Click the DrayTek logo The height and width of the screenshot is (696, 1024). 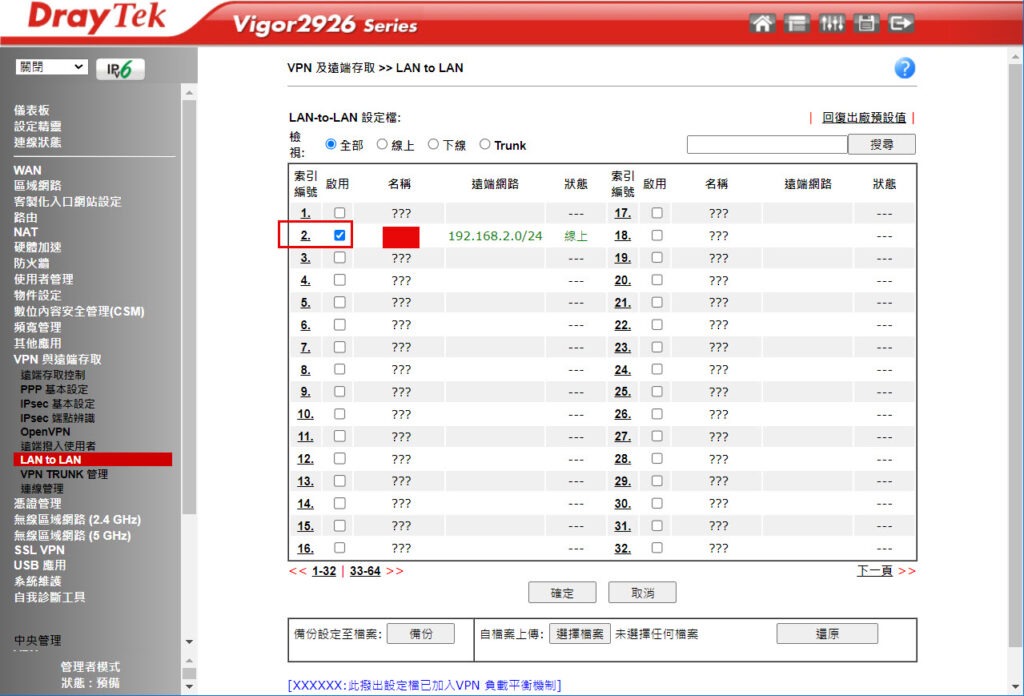97,18
